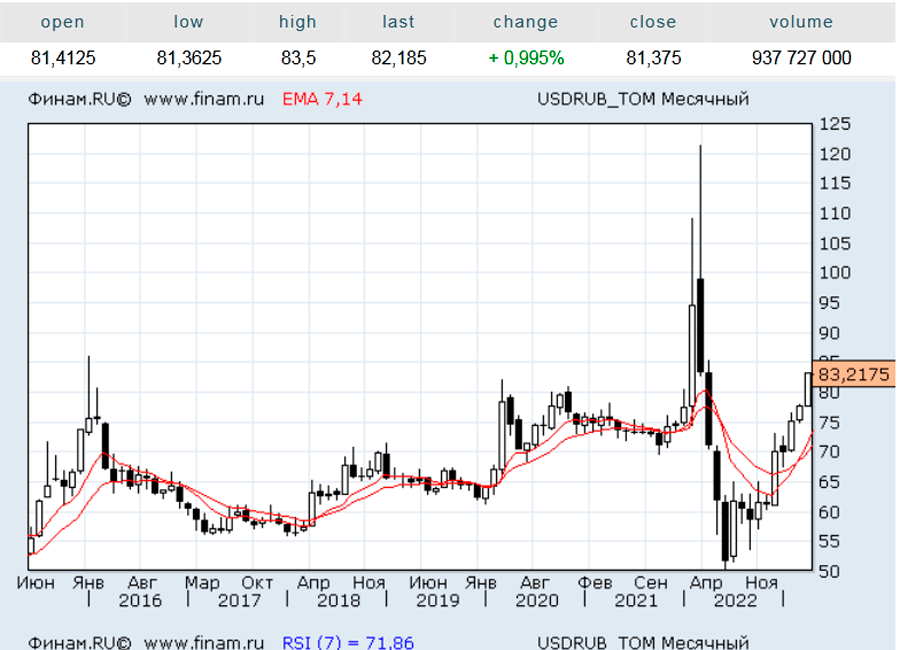Image resolution: width=900 pixels, height=650 pixels.
Task: Select the "volume" column header
Action: (x=800, y=22)
